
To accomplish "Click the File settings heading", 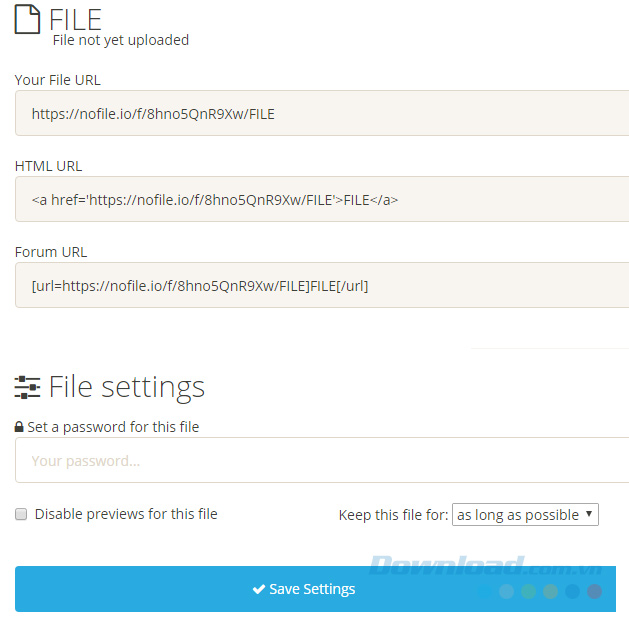I will pyautogui.click(x=127, y=387).
